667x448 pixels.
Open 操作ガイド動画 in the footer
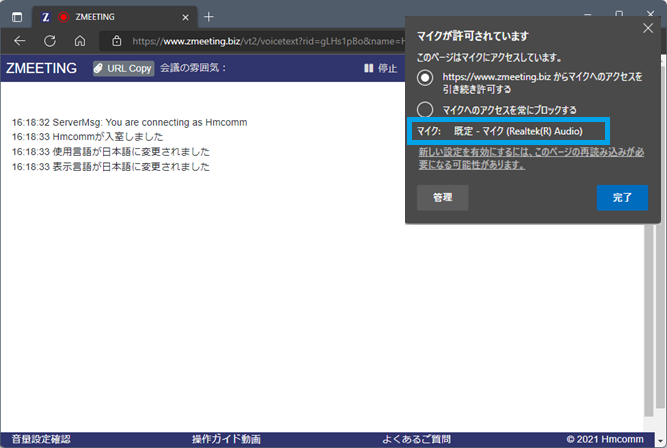(x=226, y=439)
